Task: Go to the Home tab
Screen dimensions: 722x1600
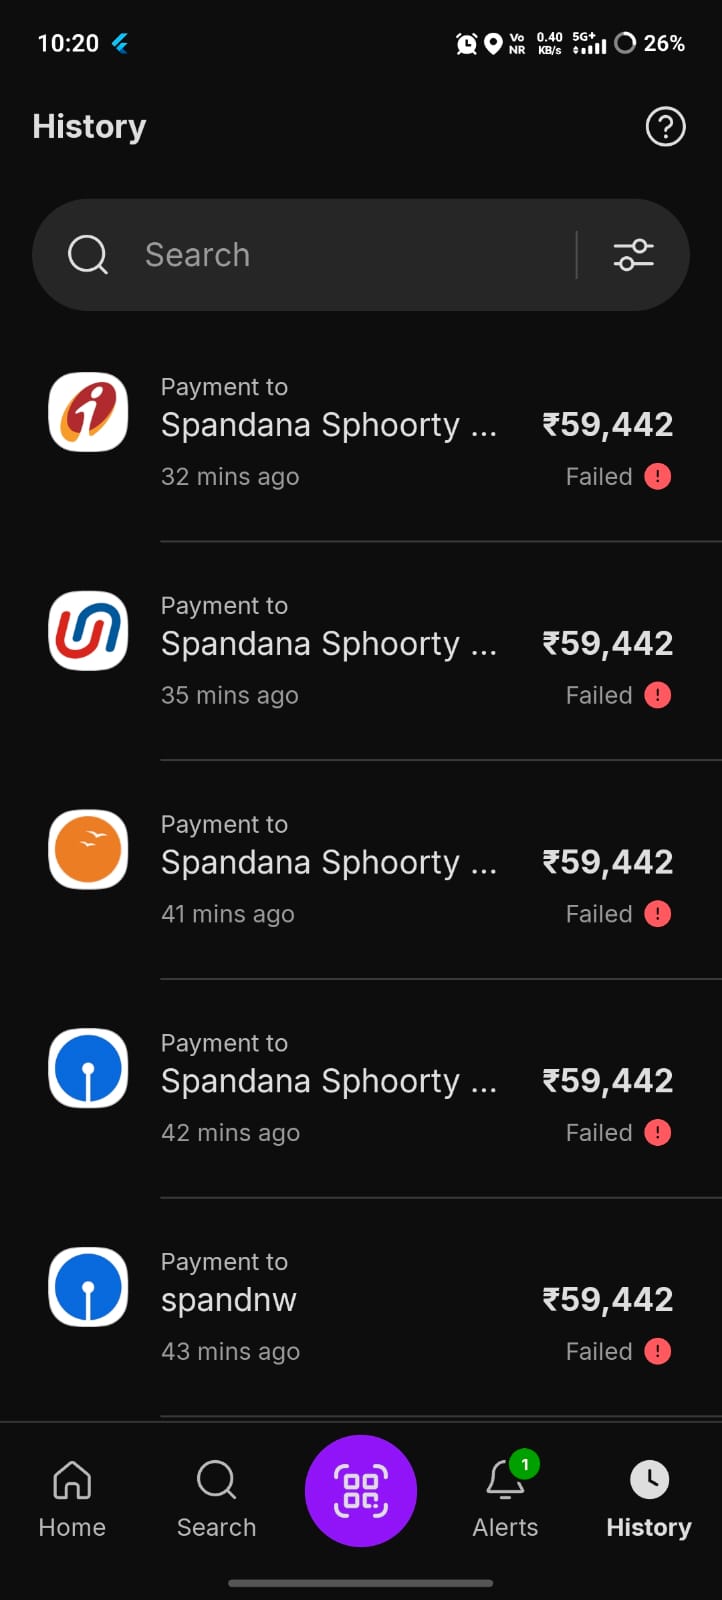Action: (72, 1498)
